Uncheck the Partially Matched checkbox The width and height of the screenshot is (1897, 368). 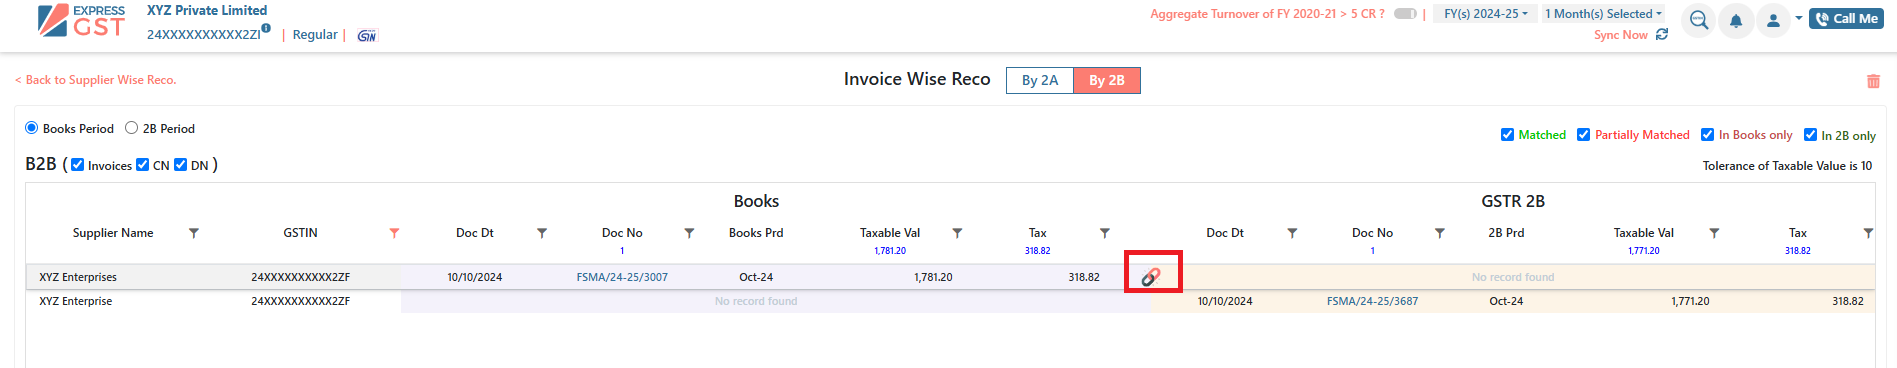(x=1583, y=135)
